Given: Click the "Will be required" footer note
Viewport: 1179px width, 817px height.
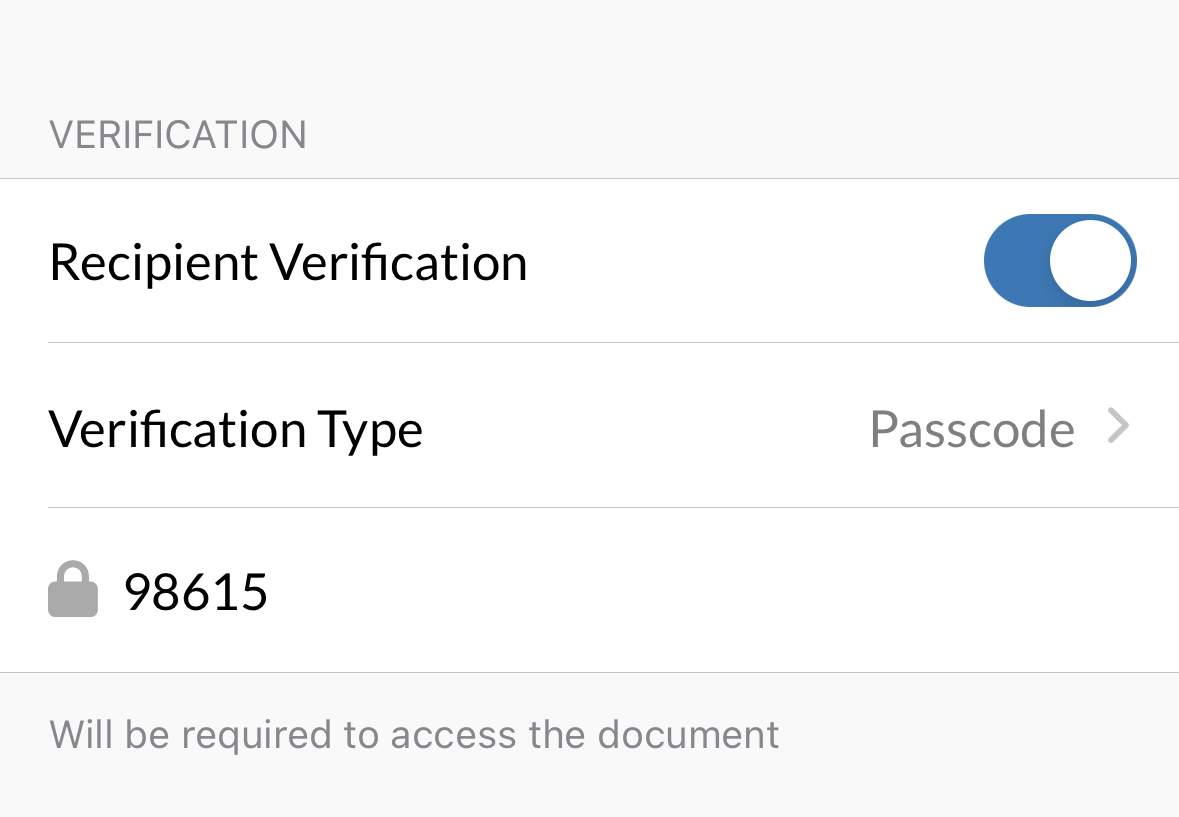Looking at the screenshot, I should tap(414, 735).
